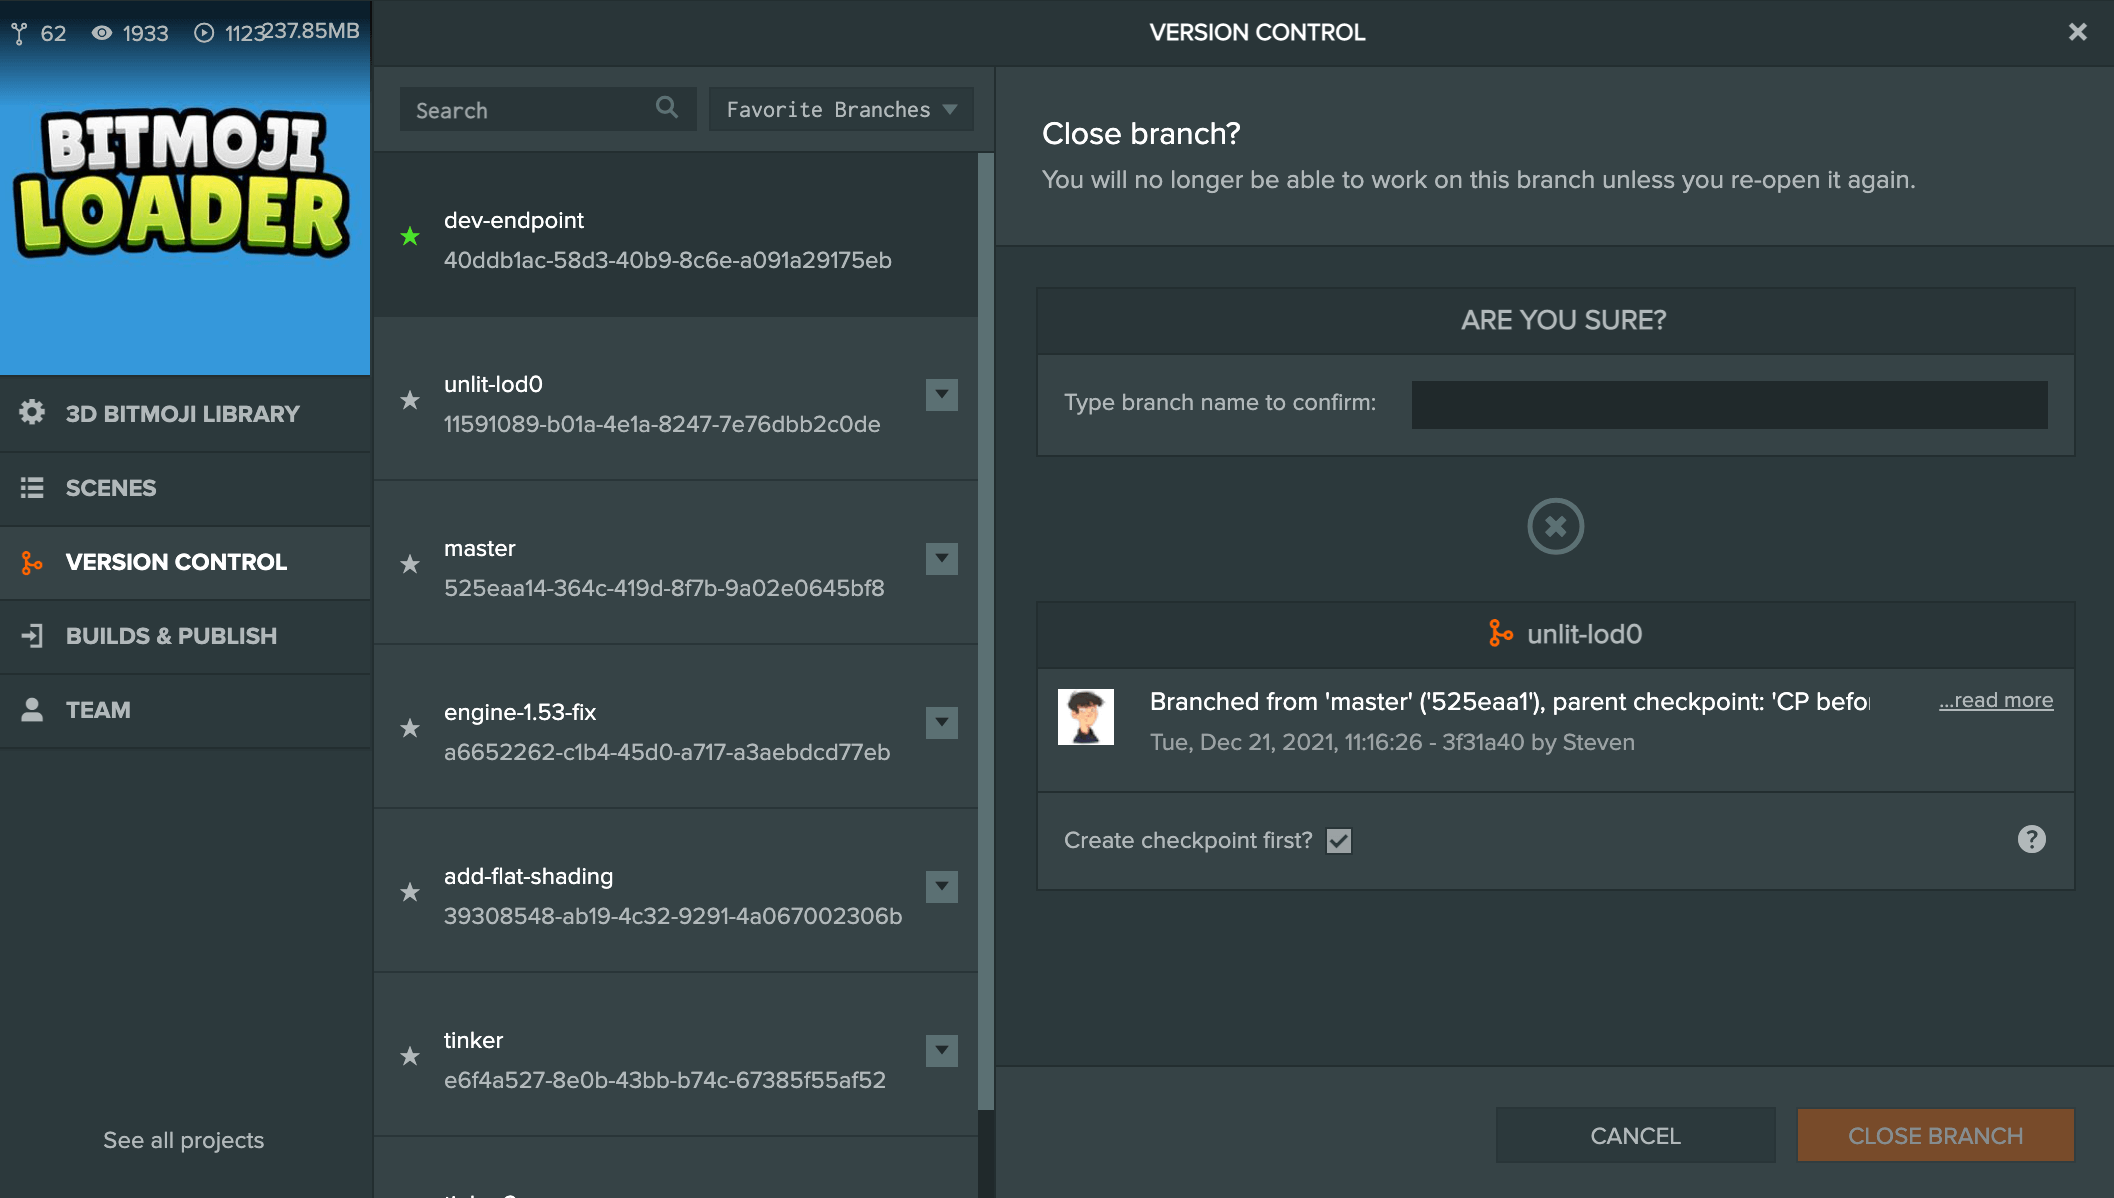This screenshot has height=1198, width=2114.
Task: Click the plays count icon
Action: (x=204, y=33)
